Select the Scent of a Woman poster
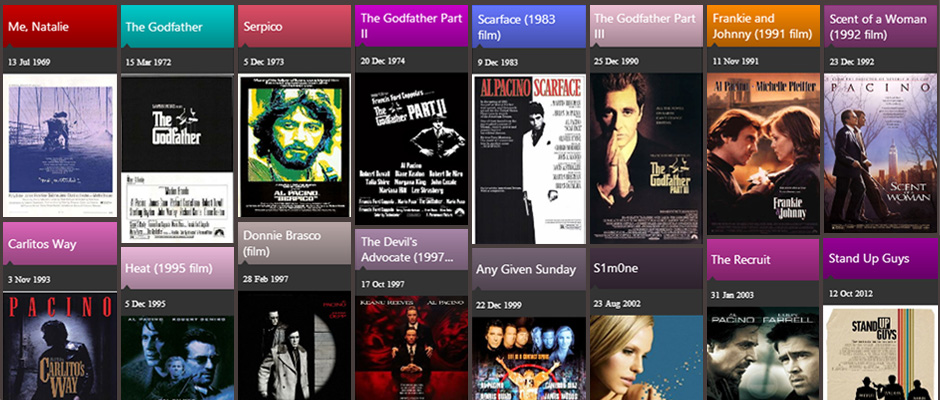The image size is (940, 400). [881, 153]
